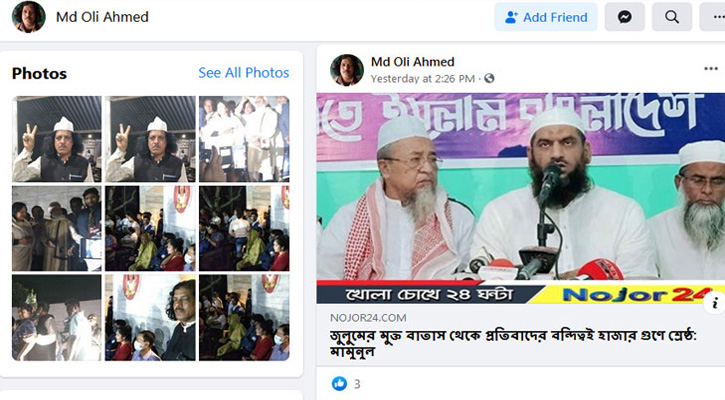Click the blue like reaction icon
The width and height of the screenshot is (725, 400).
[x=339, y=383]
